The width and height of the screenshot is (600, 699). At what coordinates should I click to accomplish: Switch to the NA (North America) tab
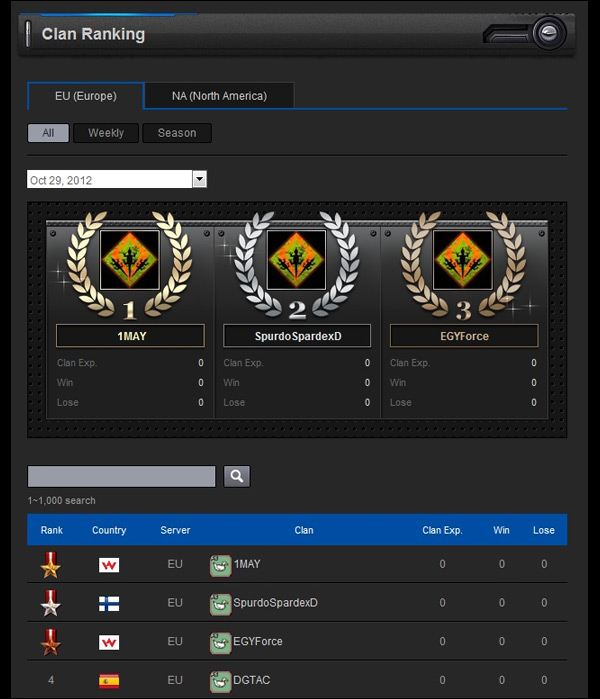tap(219, 96)
